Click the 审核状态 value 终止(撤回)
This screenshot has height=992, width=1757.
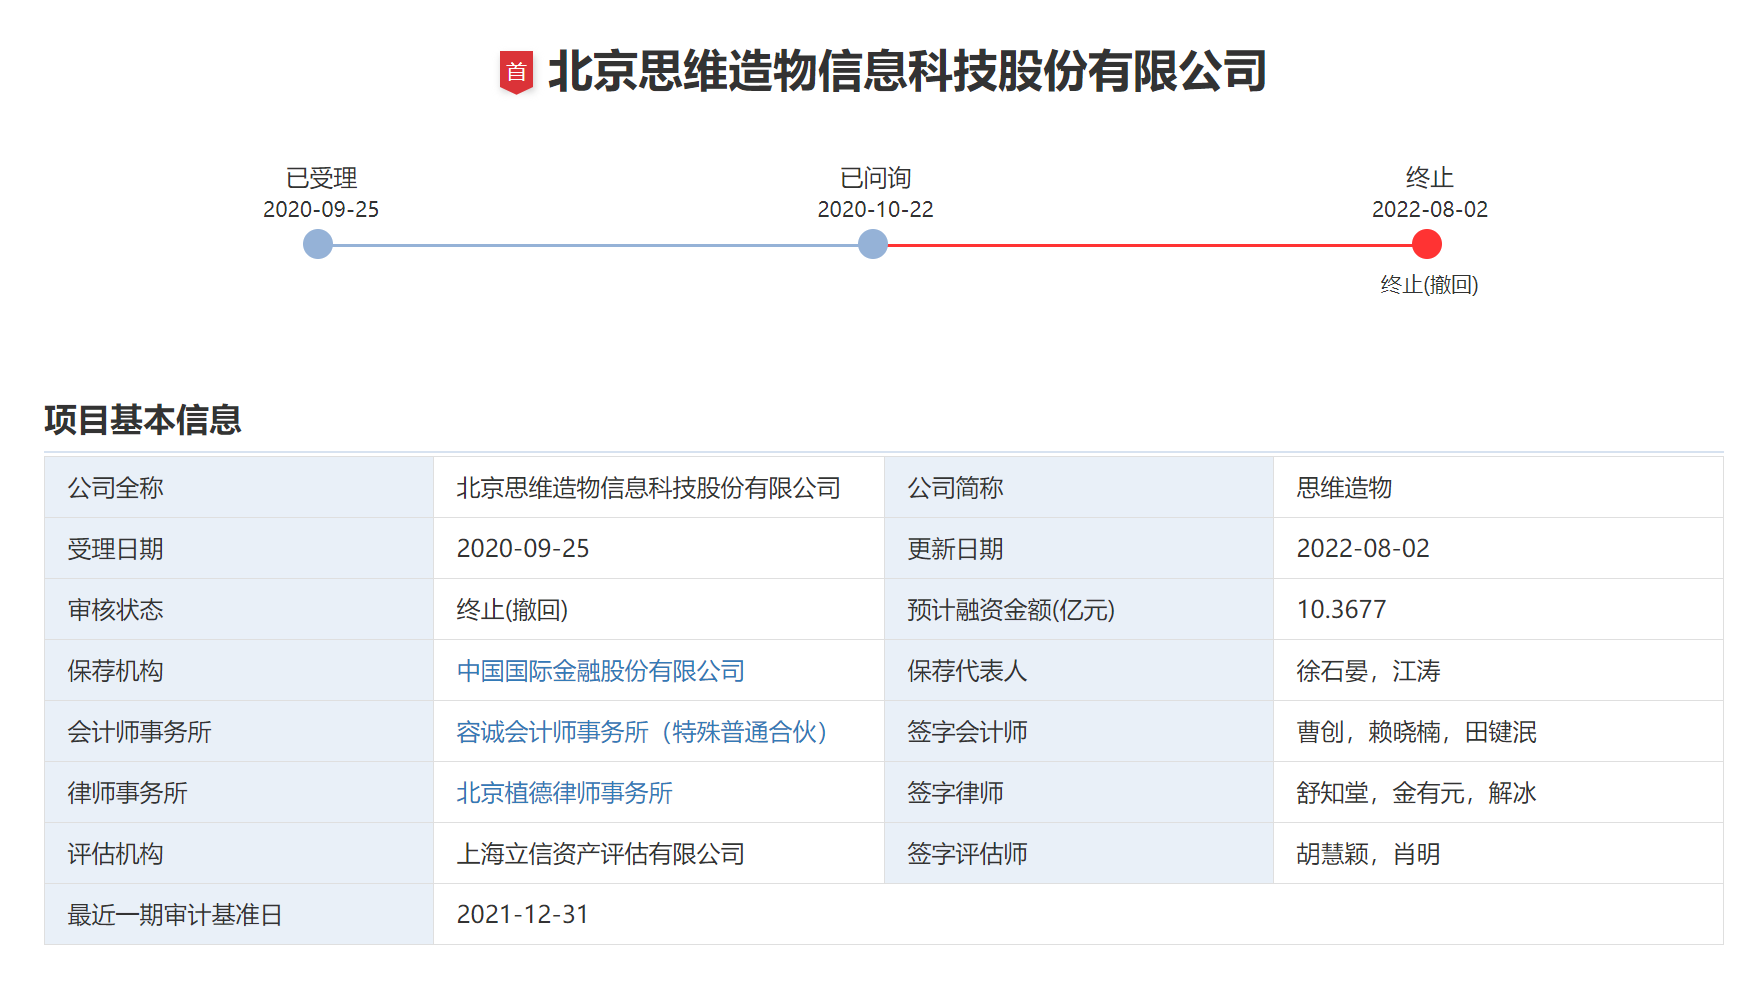pyautogui.click(x=511, y=609)
